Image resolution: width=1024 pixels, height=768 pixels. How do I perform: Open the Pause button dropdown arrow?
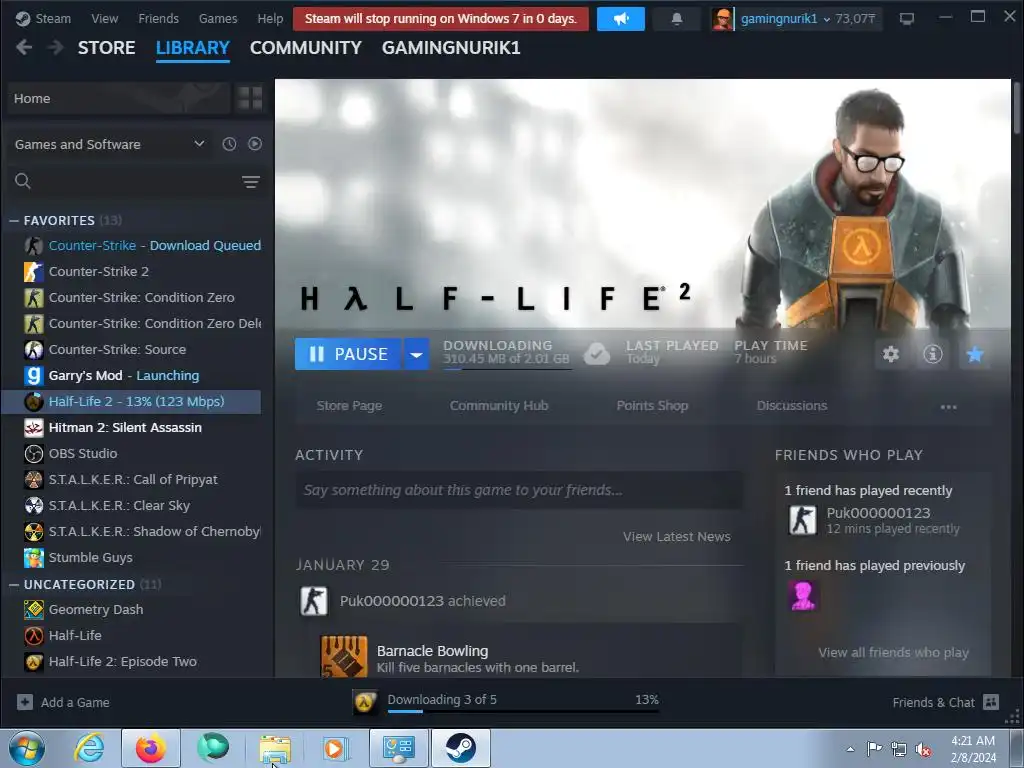tap(416, 354)
